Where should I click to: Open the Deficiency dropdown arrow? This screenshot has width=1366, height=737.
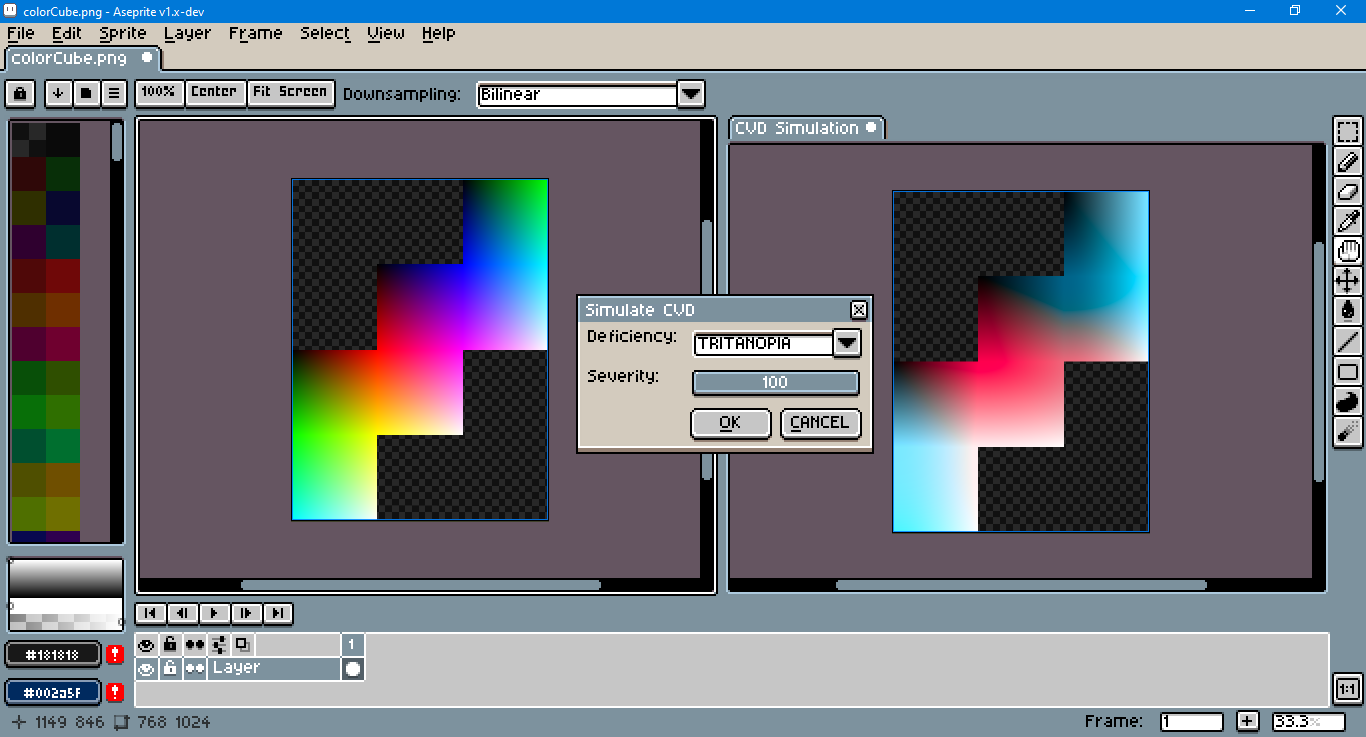pos(847,343)
